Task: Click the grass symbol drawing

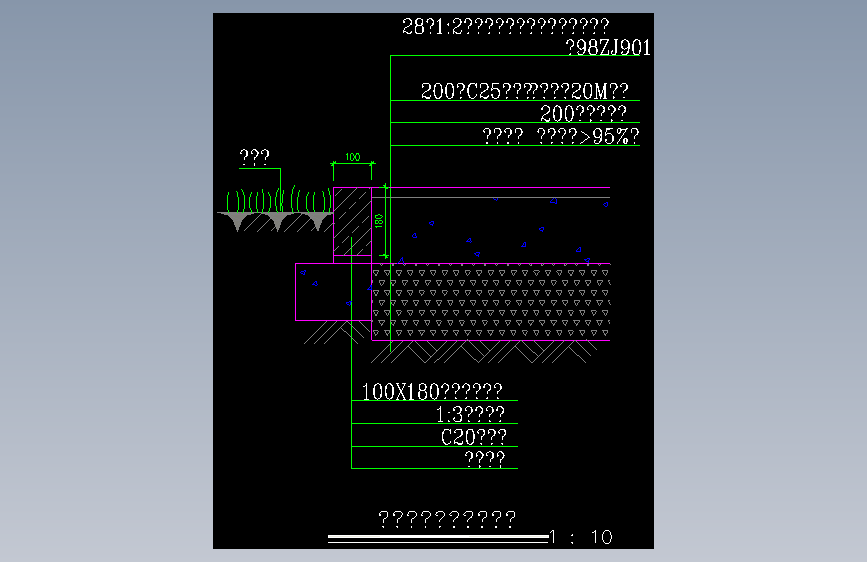Action: 279,200
